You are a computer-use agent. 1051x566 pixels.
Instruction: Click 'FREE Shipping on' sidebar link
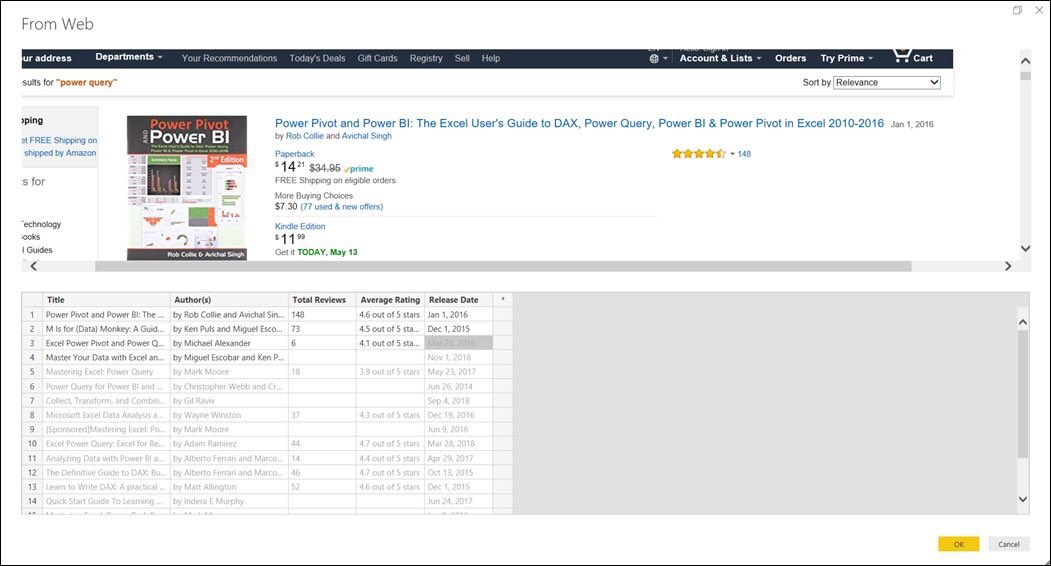pos(60,141)
